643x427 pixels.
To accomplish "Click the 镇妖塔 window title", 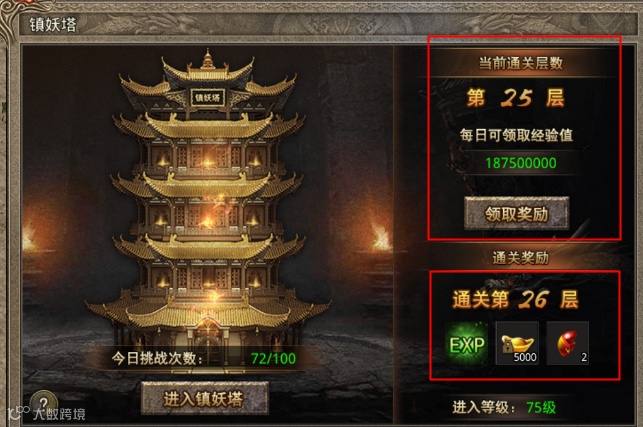I will pyautogui.click(x=53, y=24).
